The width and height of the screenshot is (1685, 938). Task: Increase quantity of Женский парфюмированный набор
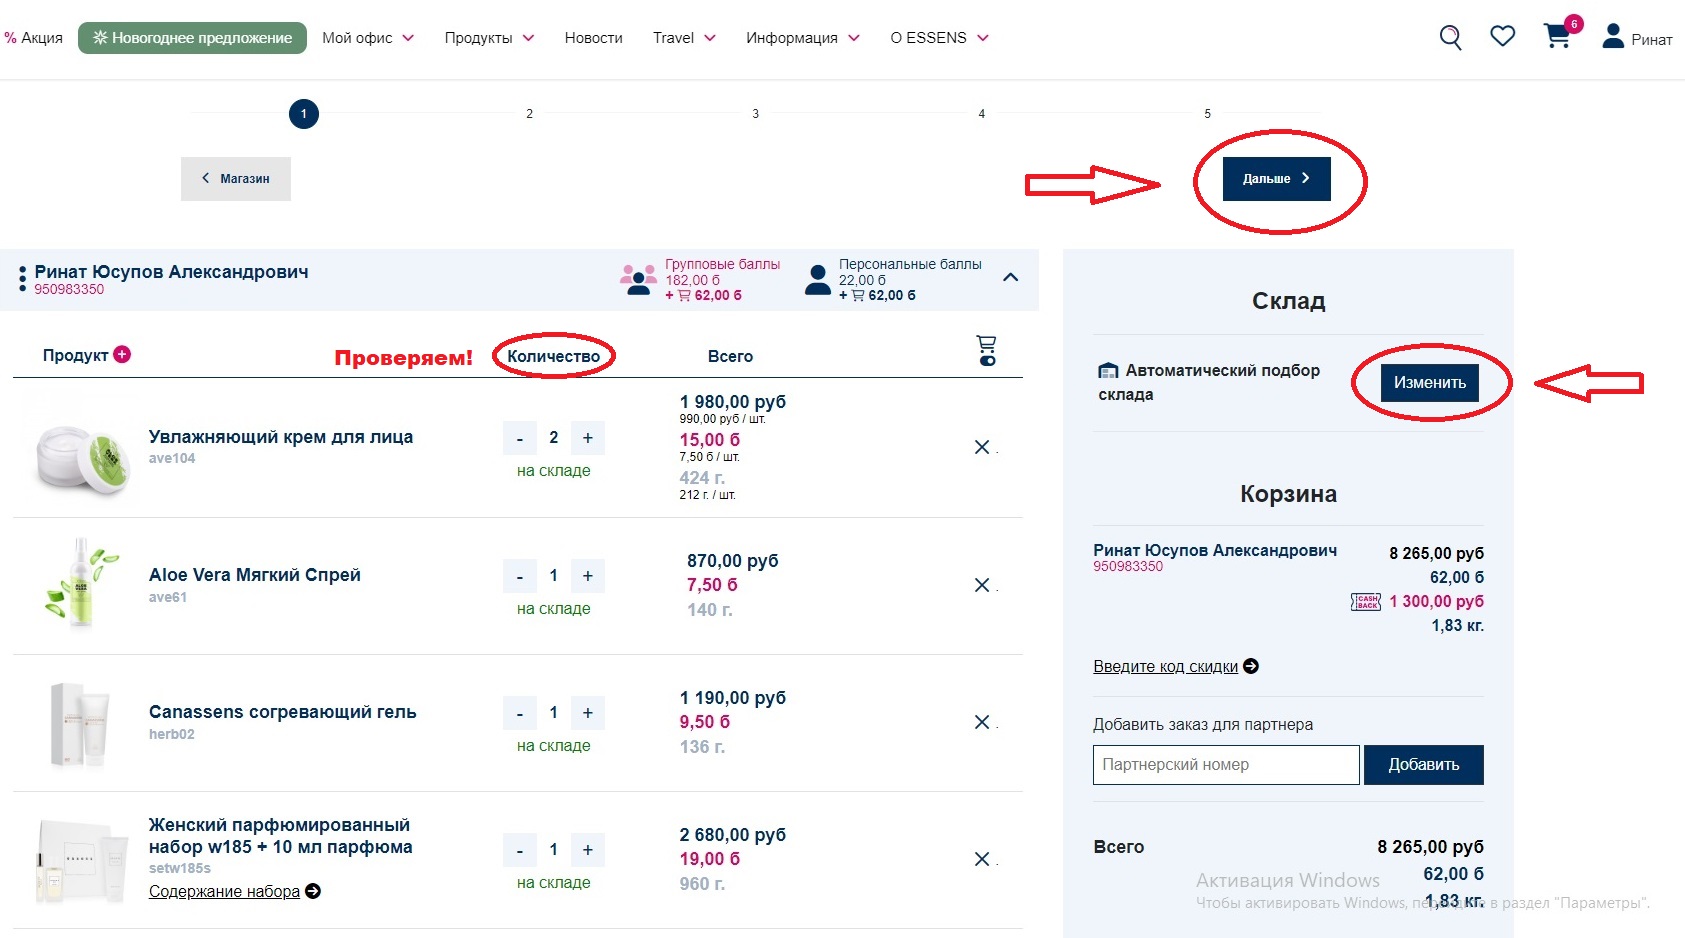point(588,850)
